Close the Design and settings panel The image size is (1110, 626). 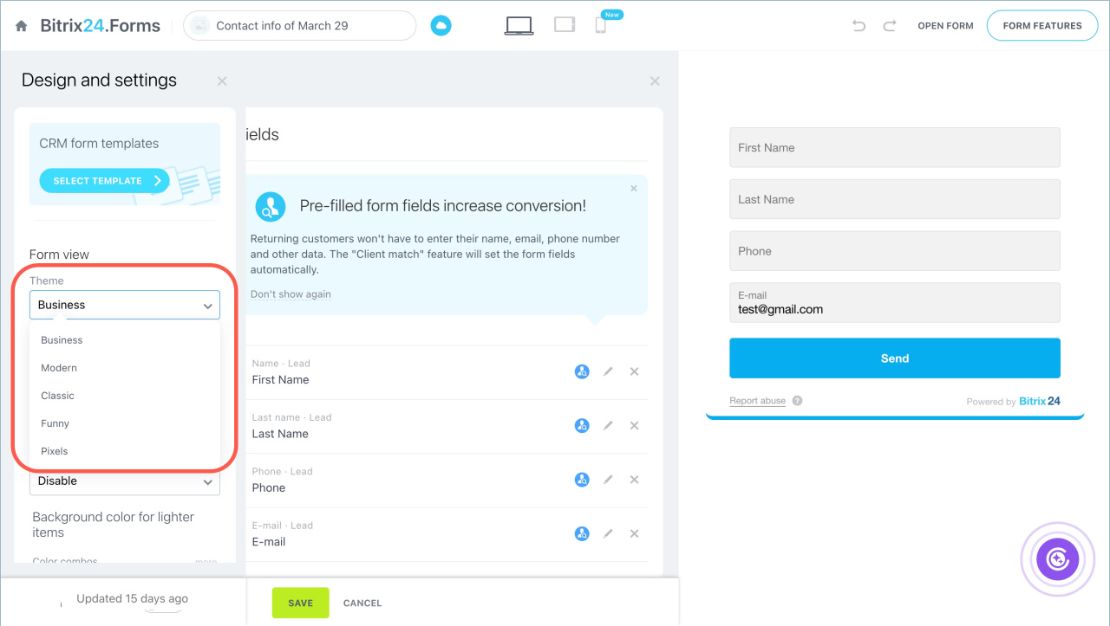(x=222, y=81)
